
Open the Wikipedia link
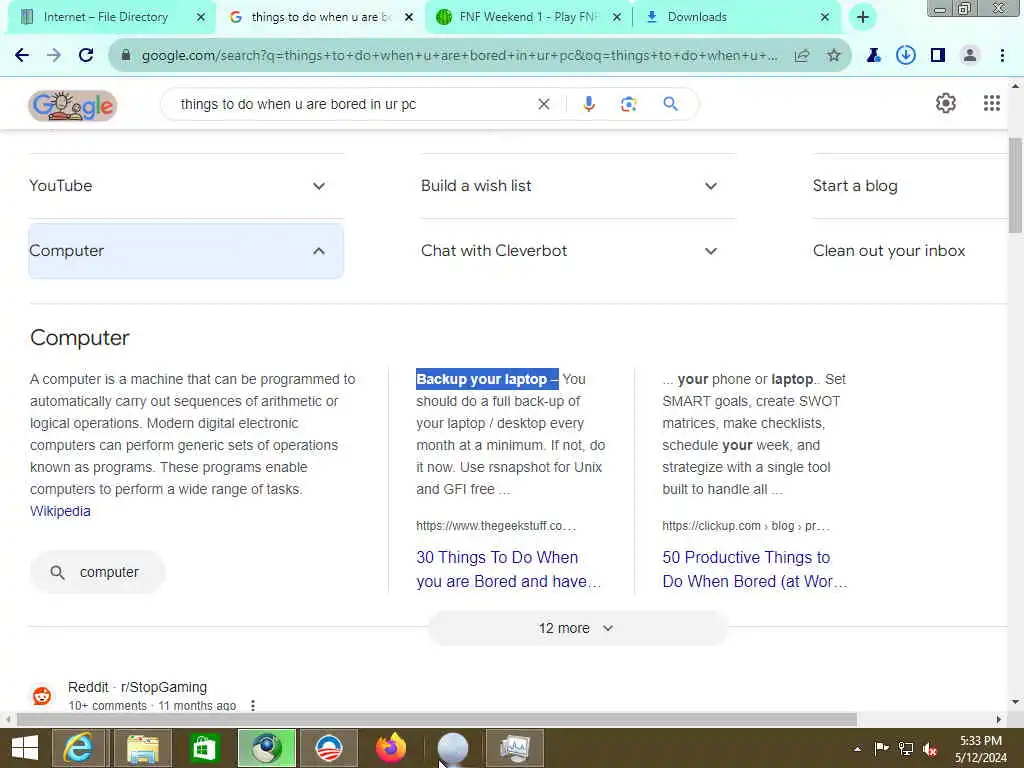60,511
